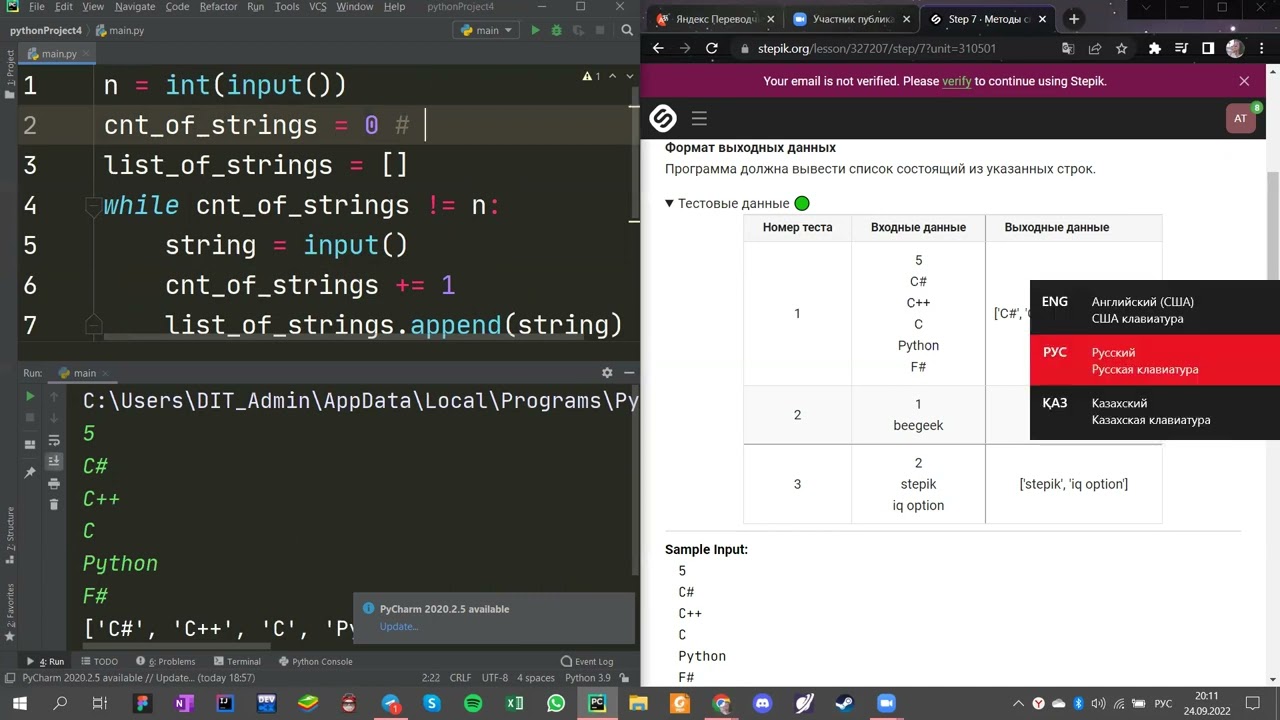Change the UTF-8 file encoding
This screenshot has height=720, width=1280.
(495, 677)
